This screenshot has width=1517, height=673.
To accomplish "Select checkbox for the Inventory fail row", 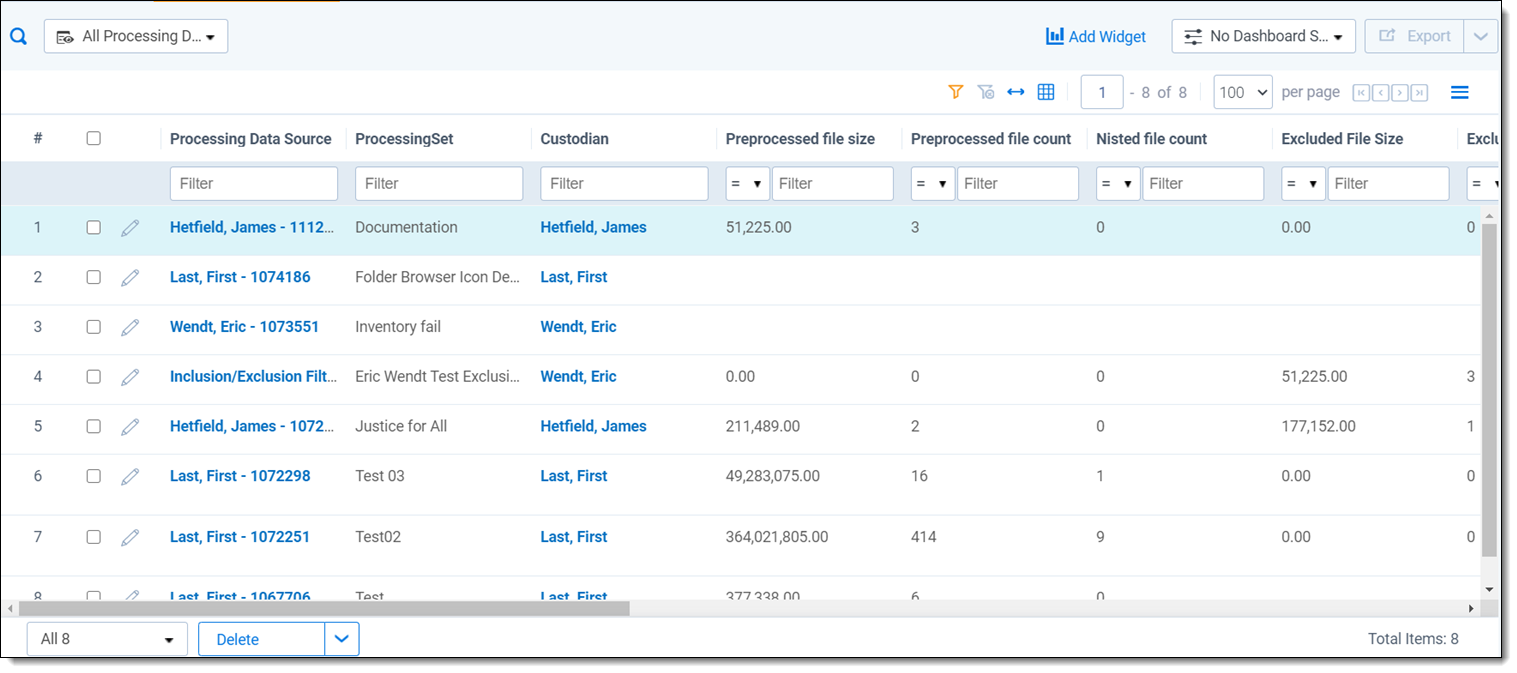I will coord(93,327).
